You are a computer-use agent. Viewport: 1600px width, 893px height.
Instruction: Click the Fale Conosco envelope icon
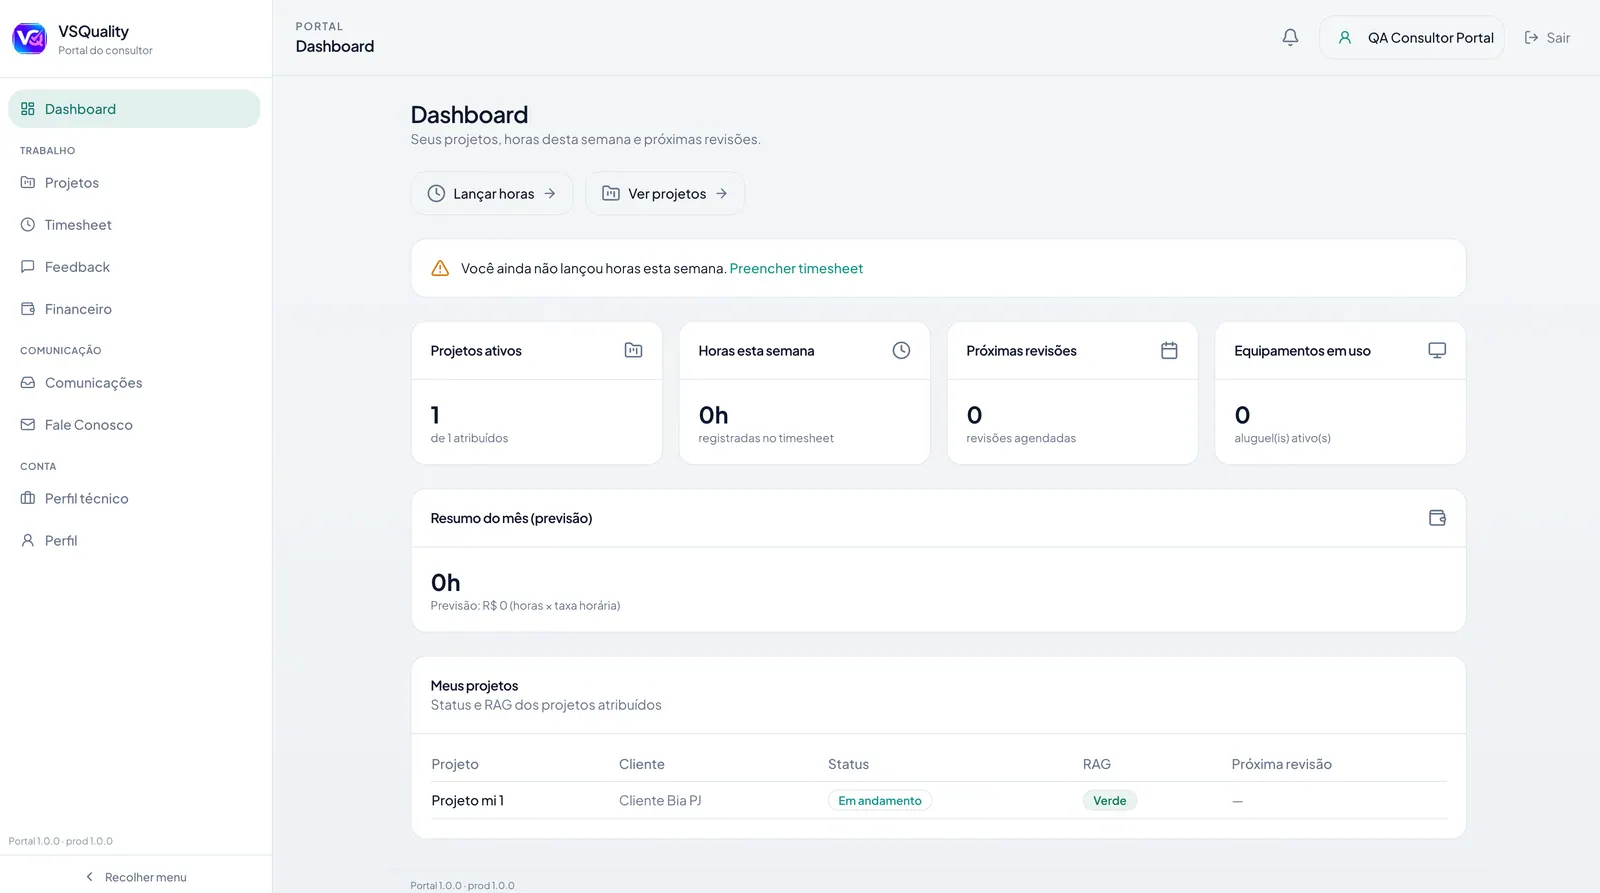pyautogui.click(x=28, y=425)
